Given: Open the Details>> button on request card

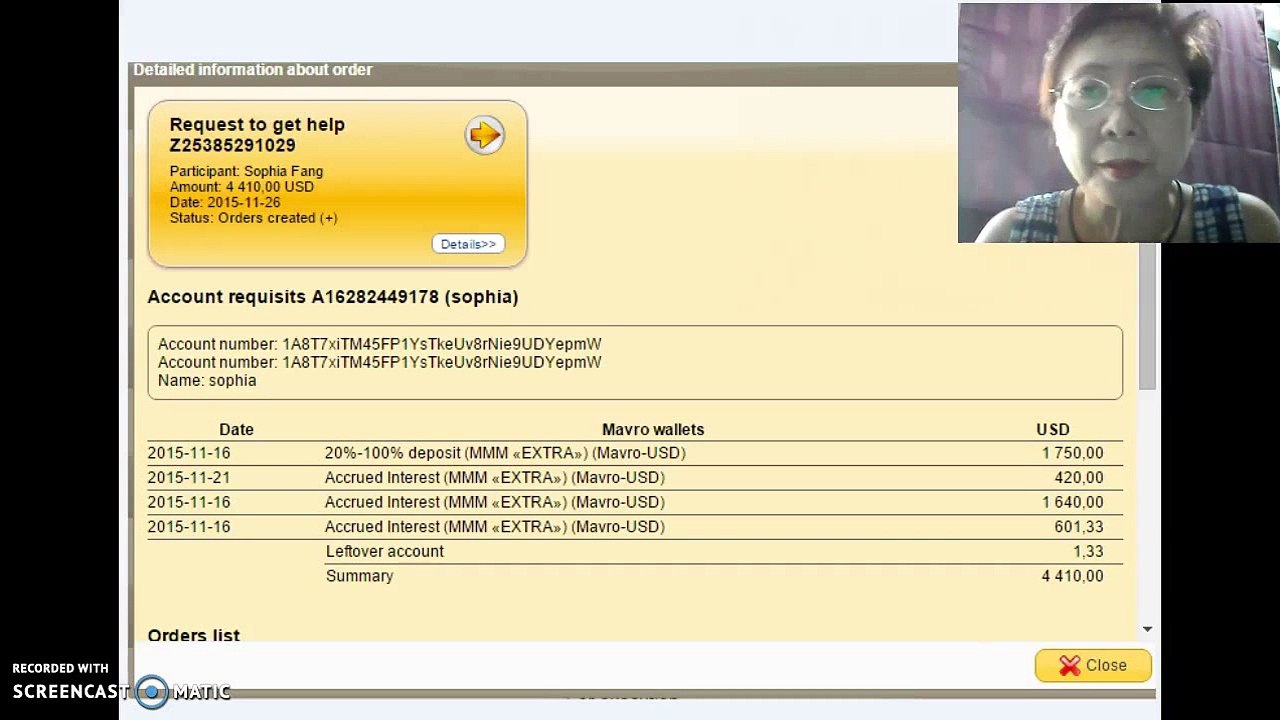Looking at the screenshot, I should [468, 244].
